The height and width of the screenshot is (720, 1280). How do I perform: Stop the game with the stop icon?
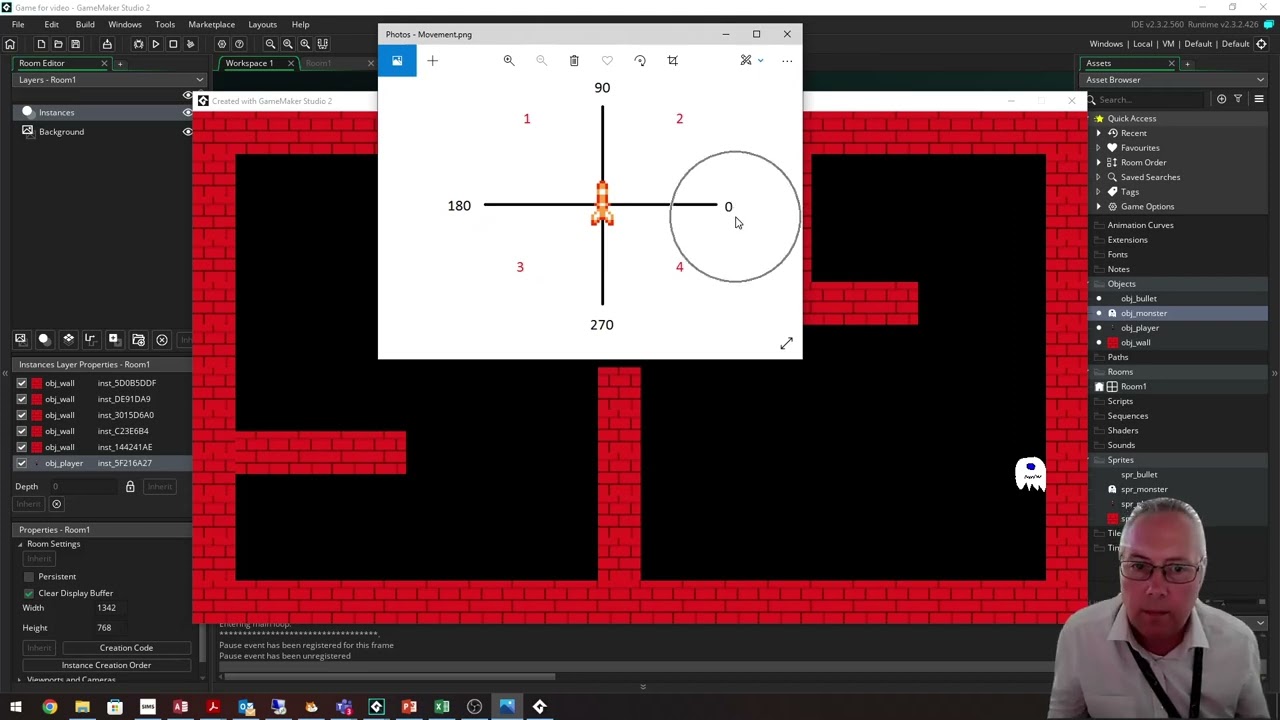point(172,44)
